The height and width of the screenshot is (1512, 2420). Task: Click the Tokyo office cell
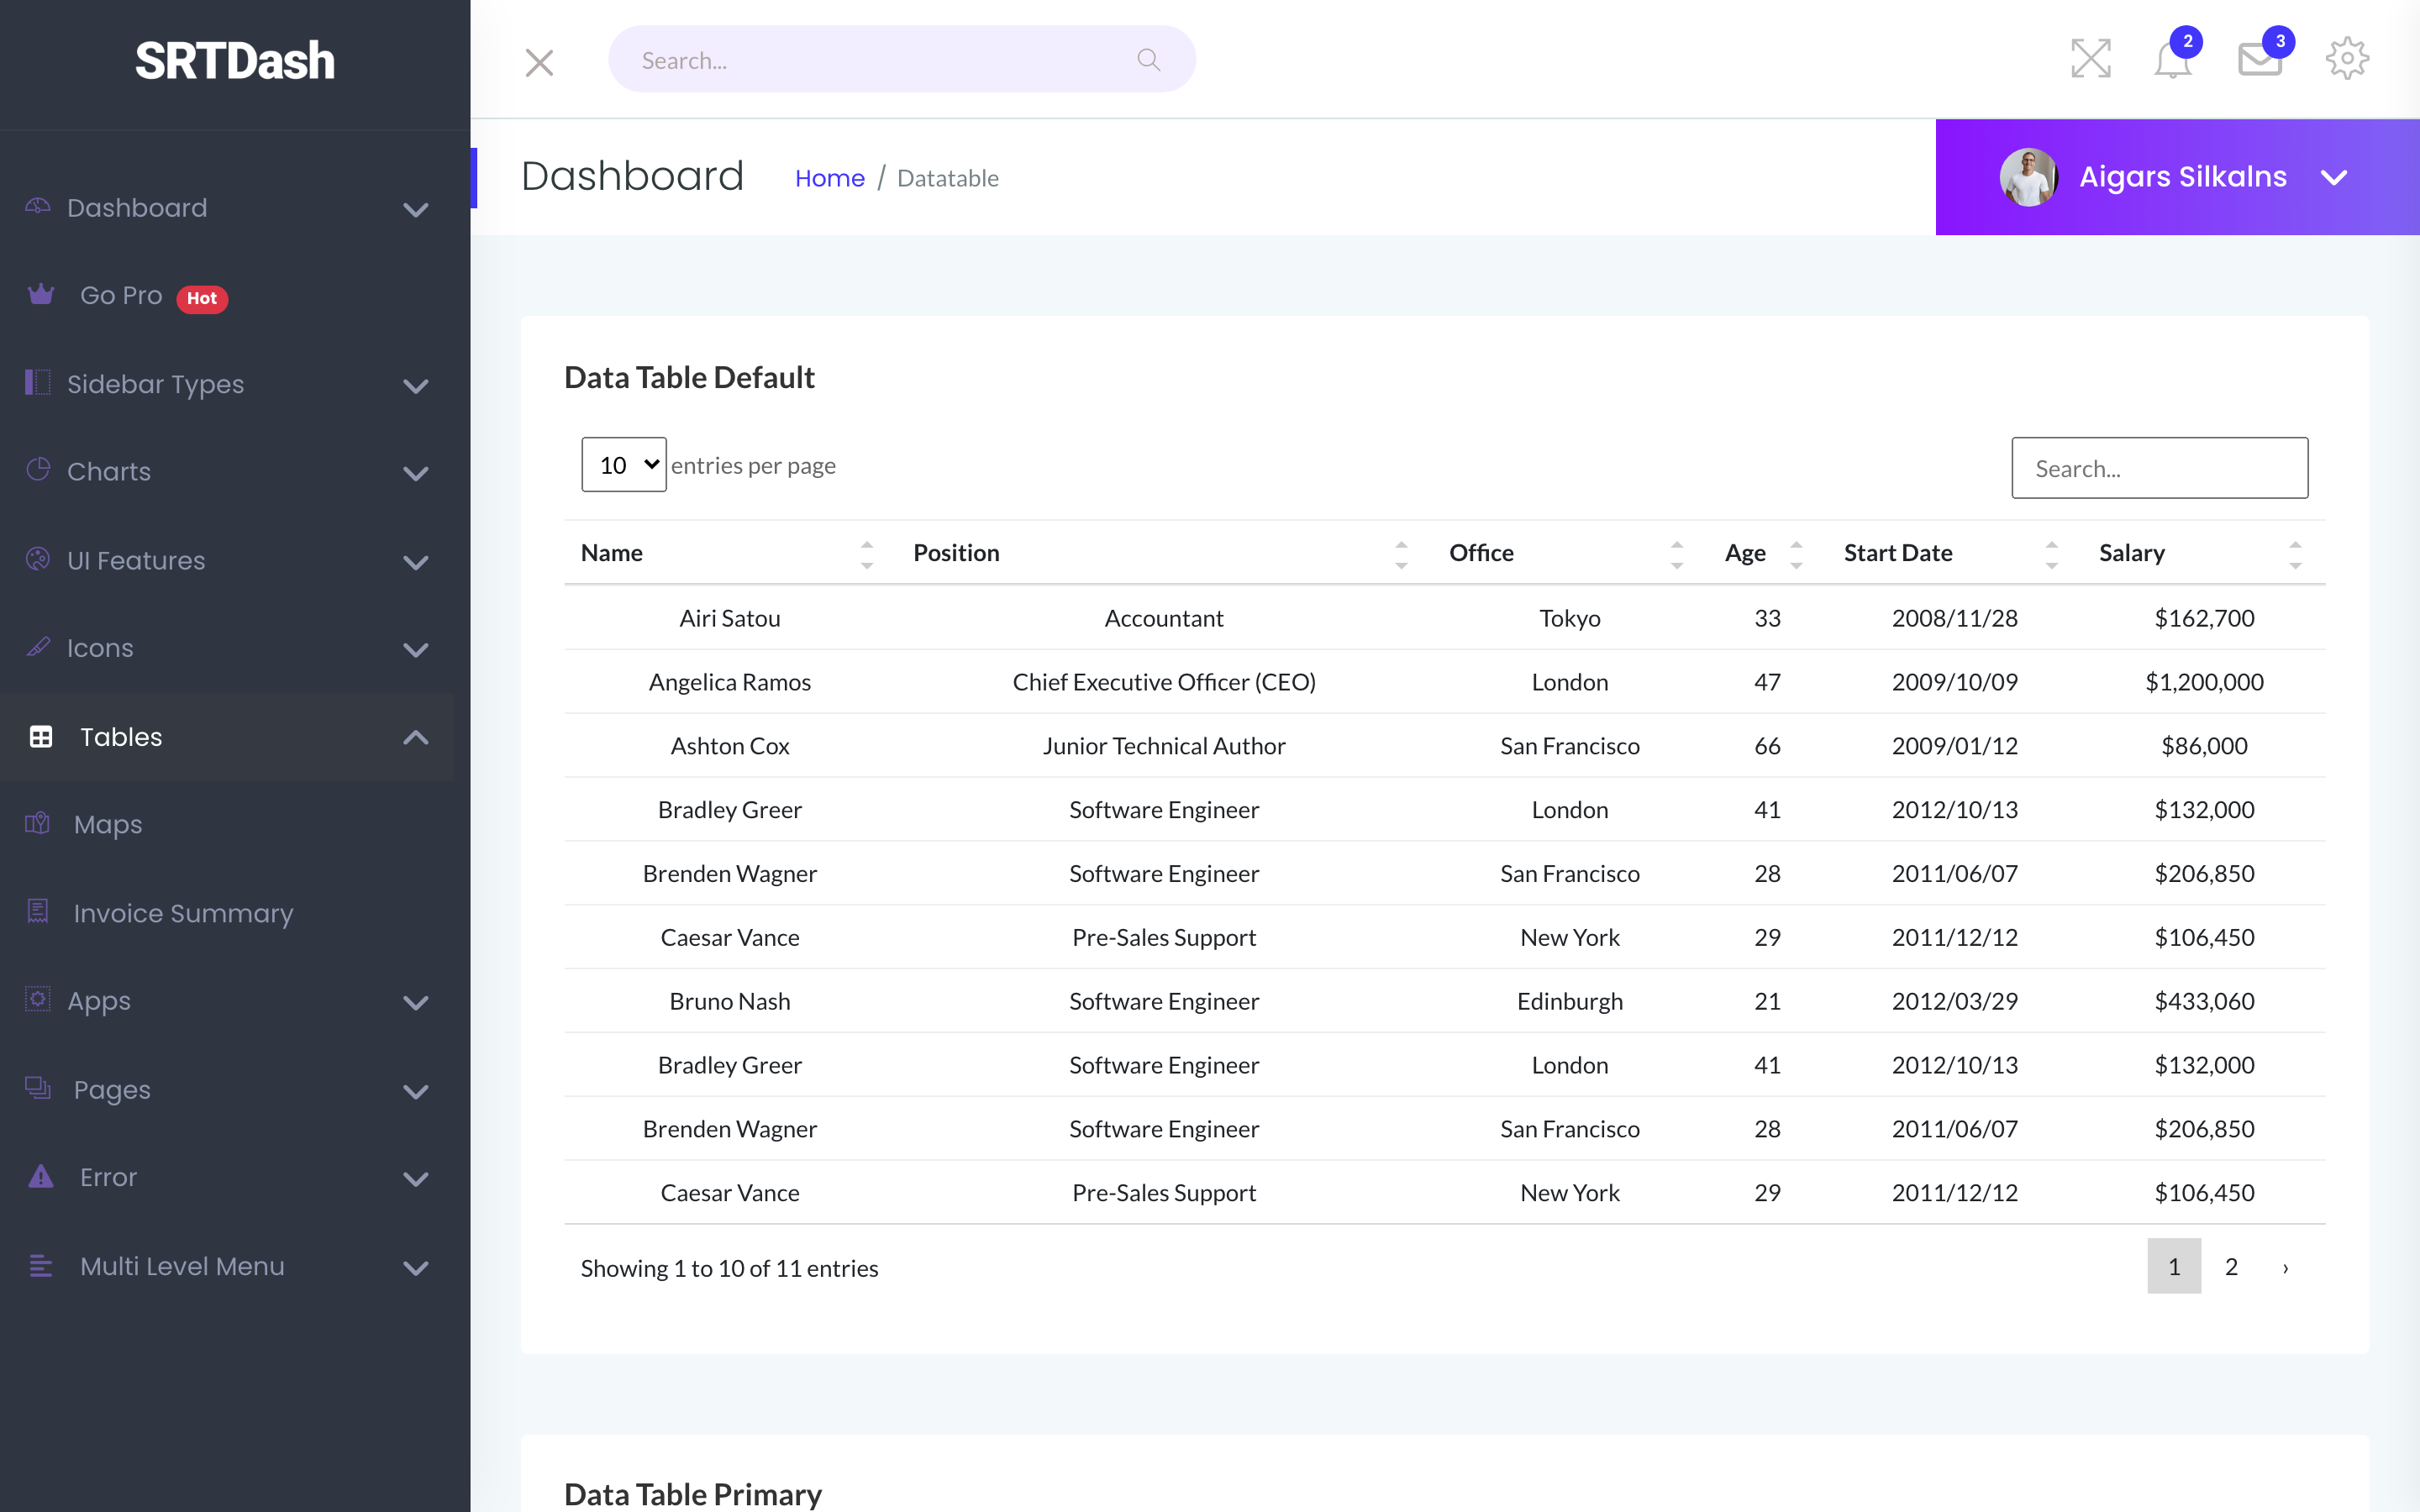1570,618
